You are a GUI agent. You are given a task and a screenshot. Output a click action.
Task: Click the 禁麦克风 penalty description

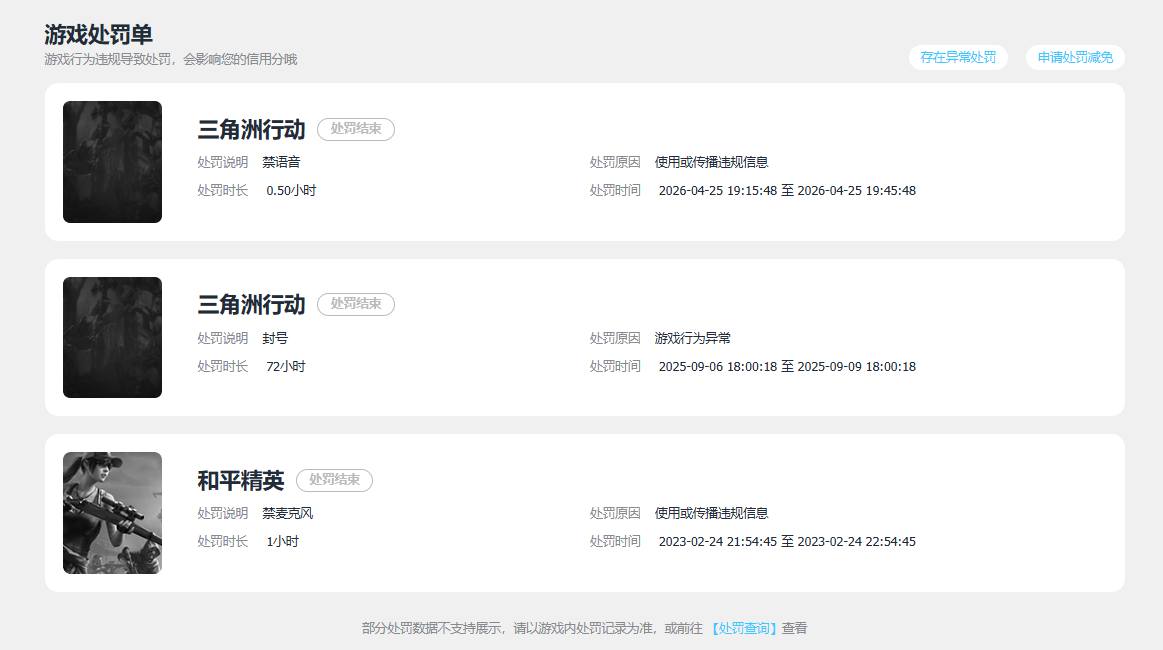click(288, 513)
